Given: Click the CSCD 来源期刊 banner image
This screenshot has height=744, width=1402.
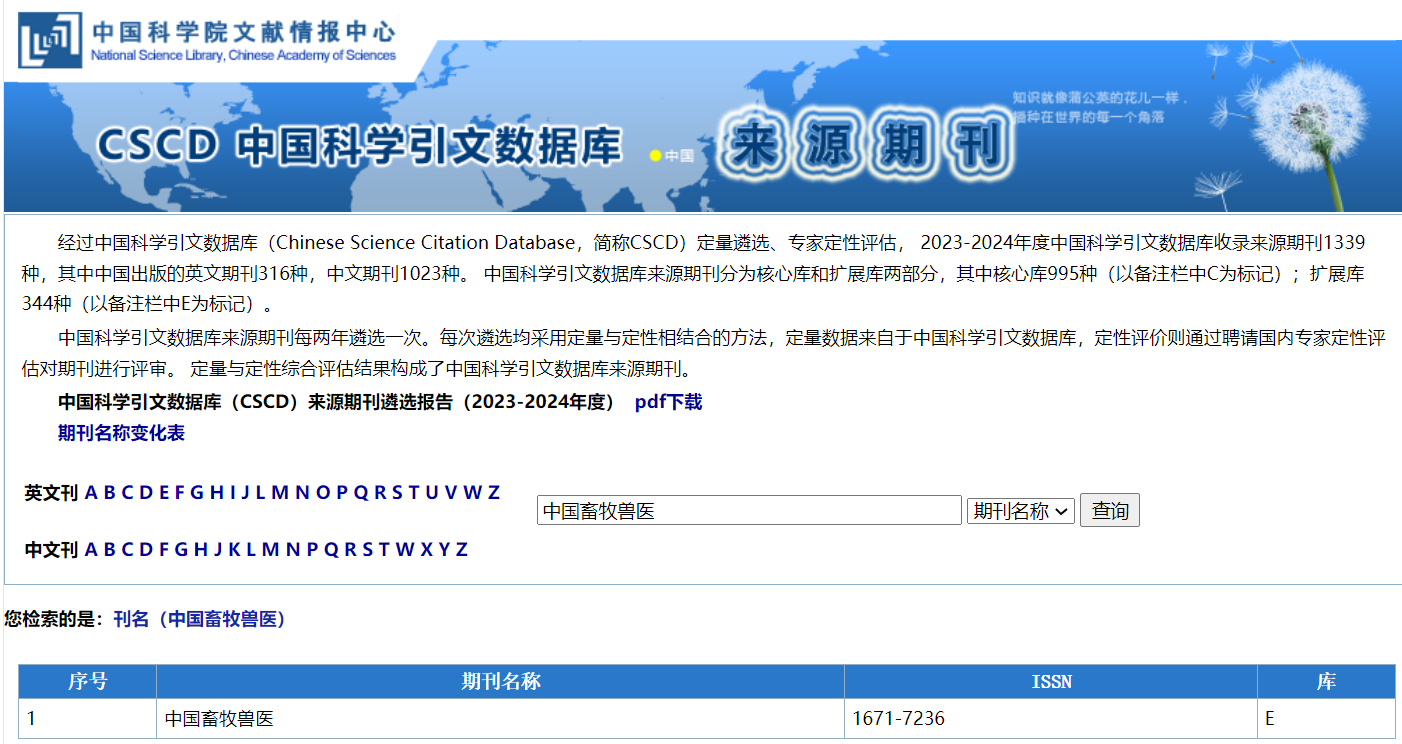Looking at the screenshot, I should [703, 126].
